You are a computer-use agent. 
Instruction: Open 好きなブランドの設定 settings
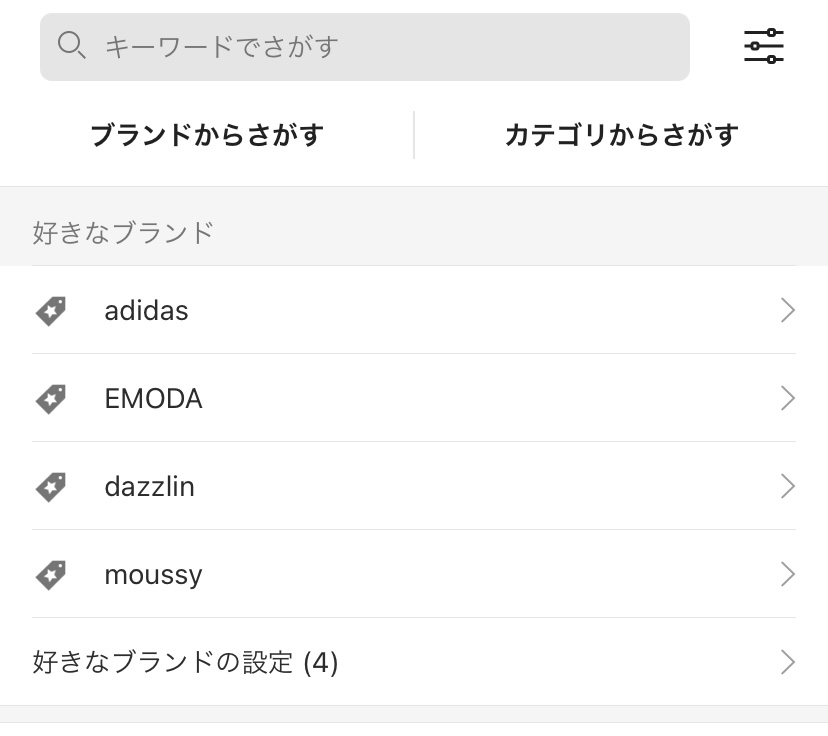[414, 663]
